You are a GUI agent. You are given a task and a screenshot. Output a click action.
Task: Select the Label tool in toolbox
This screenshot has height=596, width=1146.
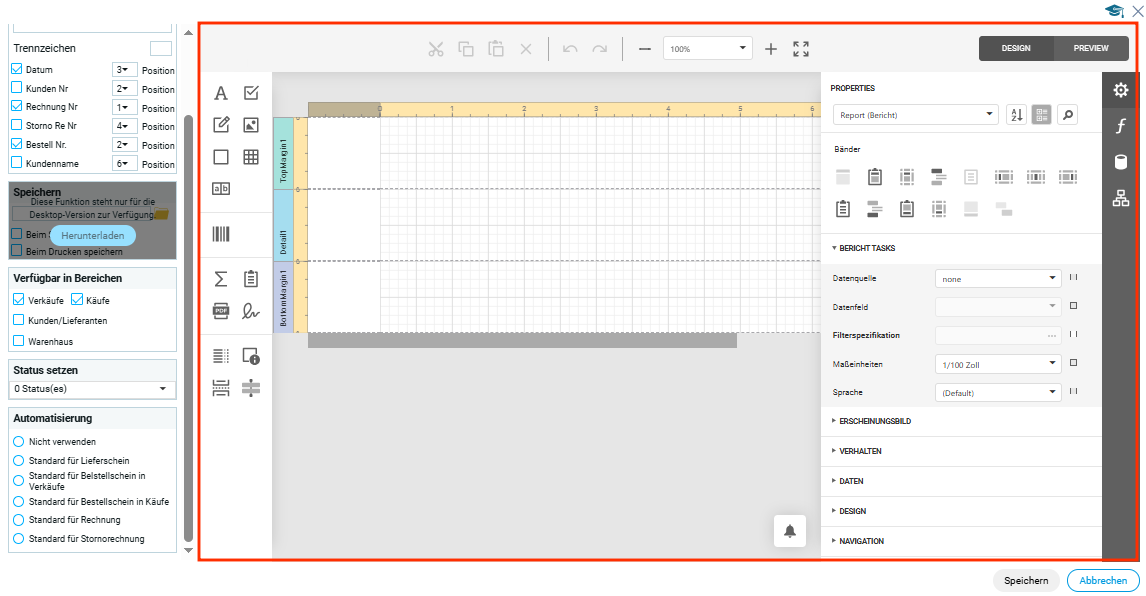click(x=221, y=93)
